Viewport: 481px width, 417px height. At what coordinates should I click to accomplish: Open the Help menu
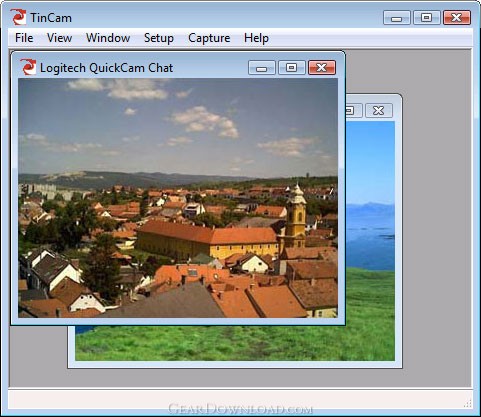(x=256, y=38)
